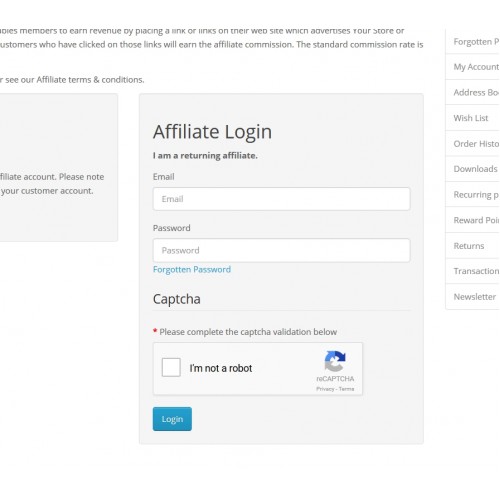Open the Forgotten Password link below password
The height and width of the screenshot is (500, 500).
(x=192, y=269)
